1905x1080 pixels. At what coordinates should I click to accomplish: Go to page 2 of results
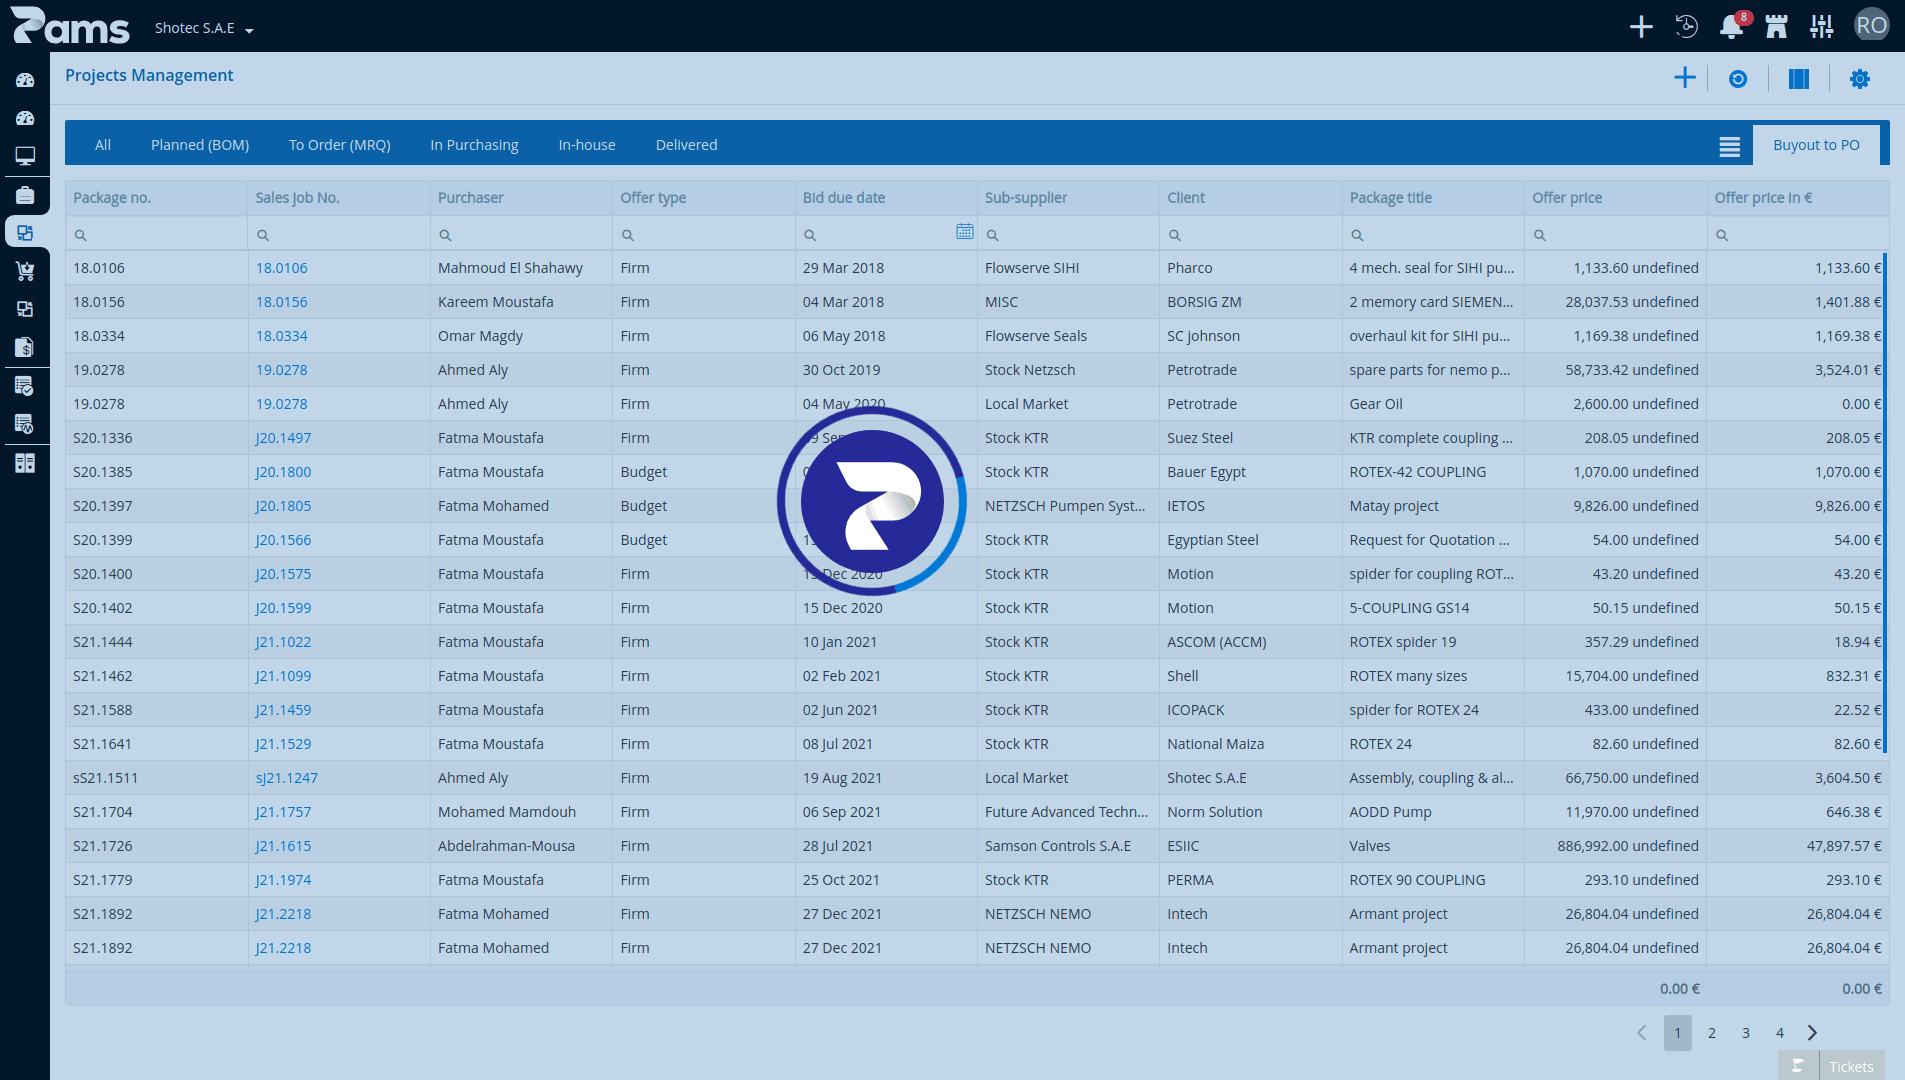(1712, 1033)
